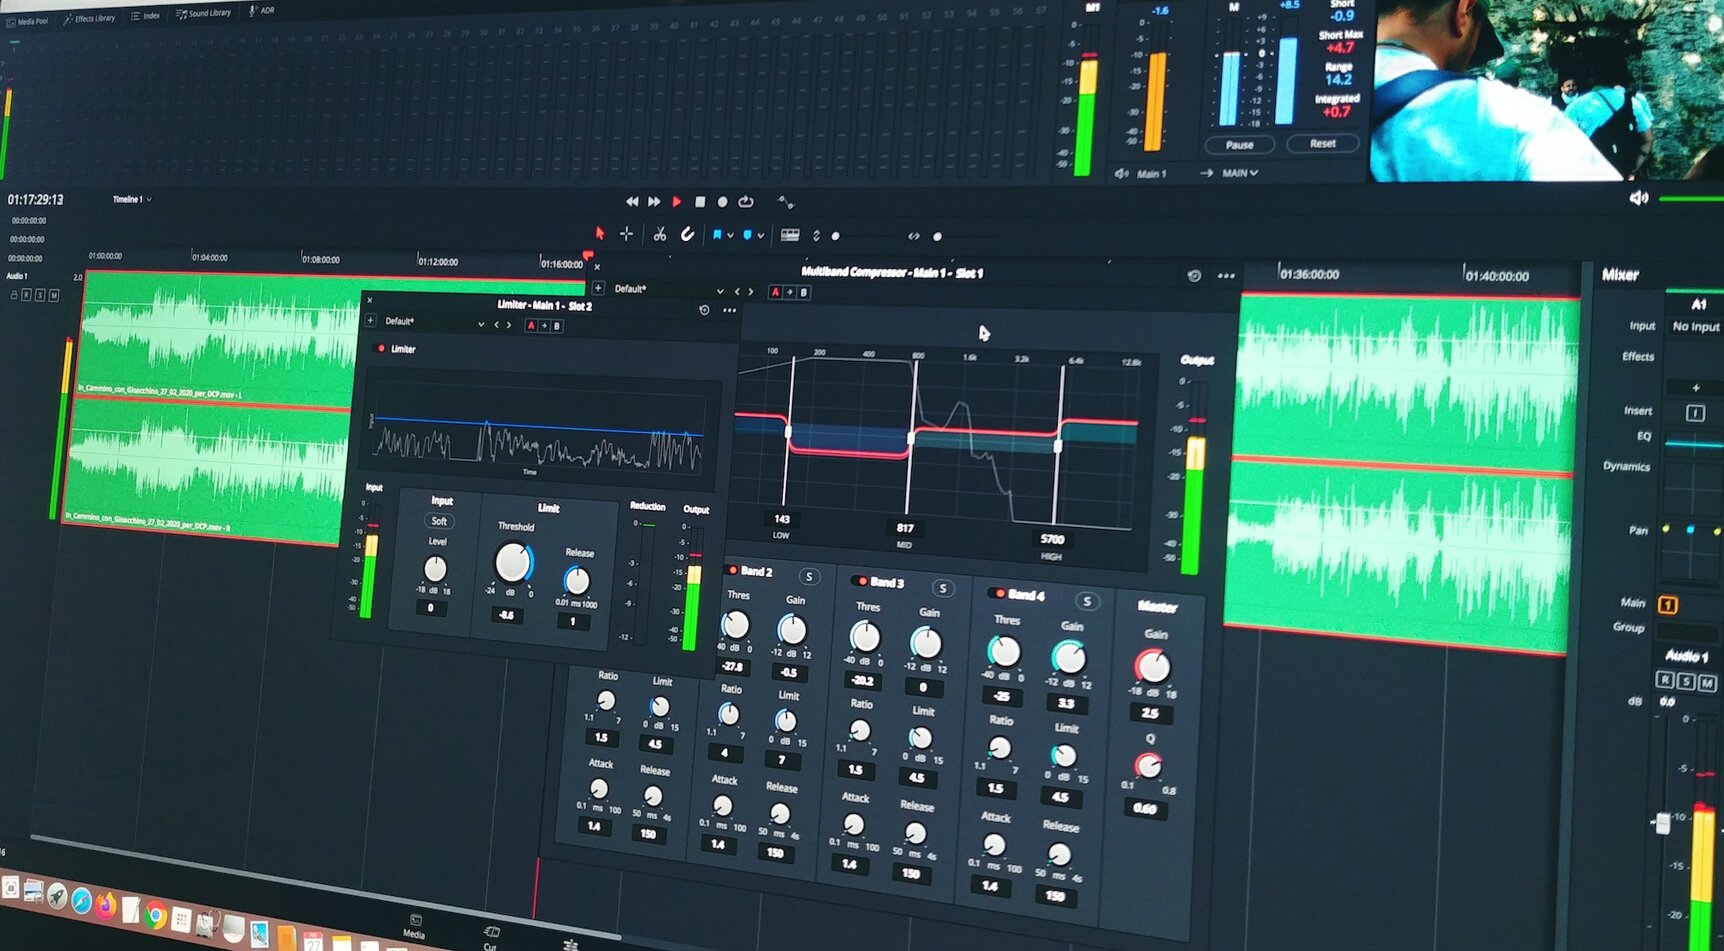Click the vertical track zoom icon
The width and height of the screenshot is (1724, 951).
pos(816,236)
